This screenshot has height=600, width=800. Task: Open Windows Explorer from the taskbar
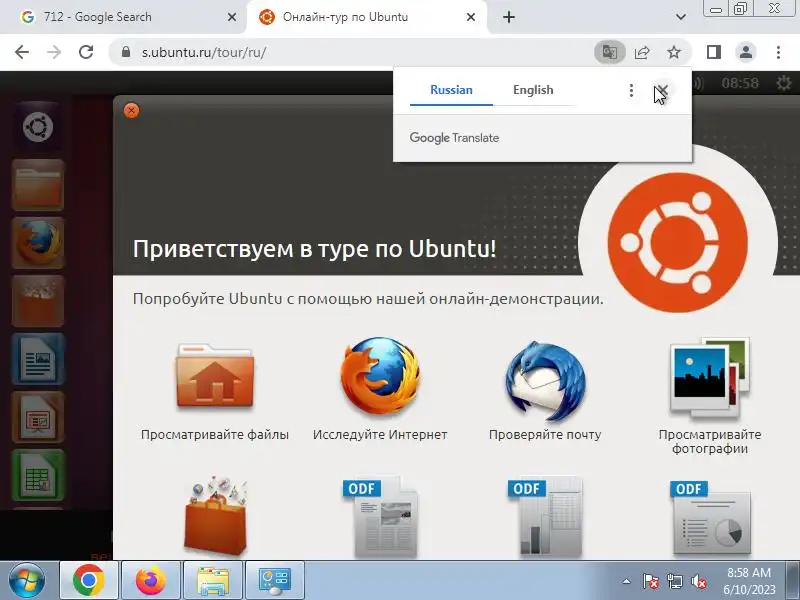pyautogui.click(x=213, y=581)
